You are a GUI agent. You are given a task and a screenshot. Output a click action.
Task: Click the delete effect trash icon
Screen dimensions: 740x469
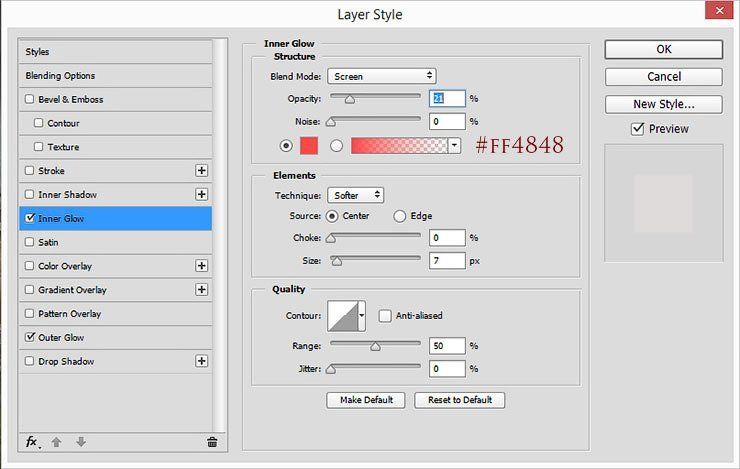(x=212, y=442)
